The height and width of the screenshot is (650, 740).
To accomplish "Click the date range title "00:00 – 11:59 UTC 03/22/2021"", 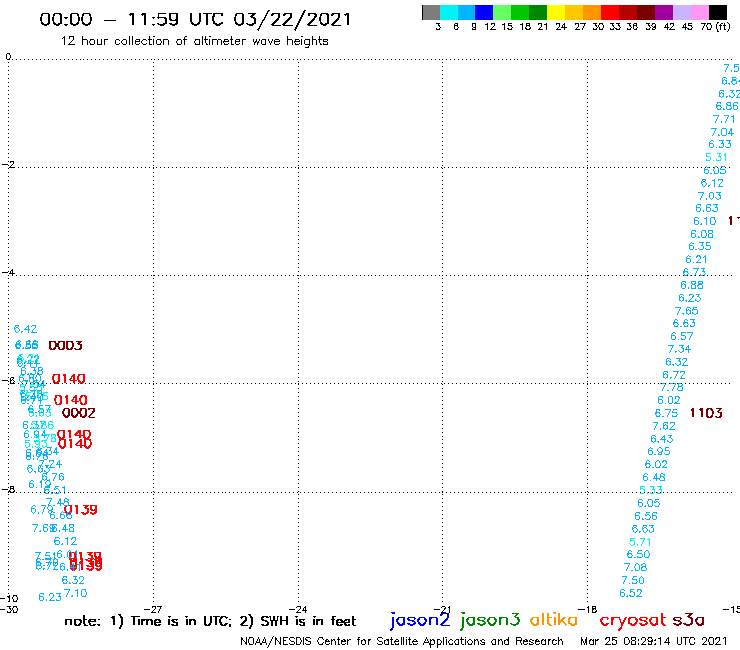I will (x=195, y=19).
